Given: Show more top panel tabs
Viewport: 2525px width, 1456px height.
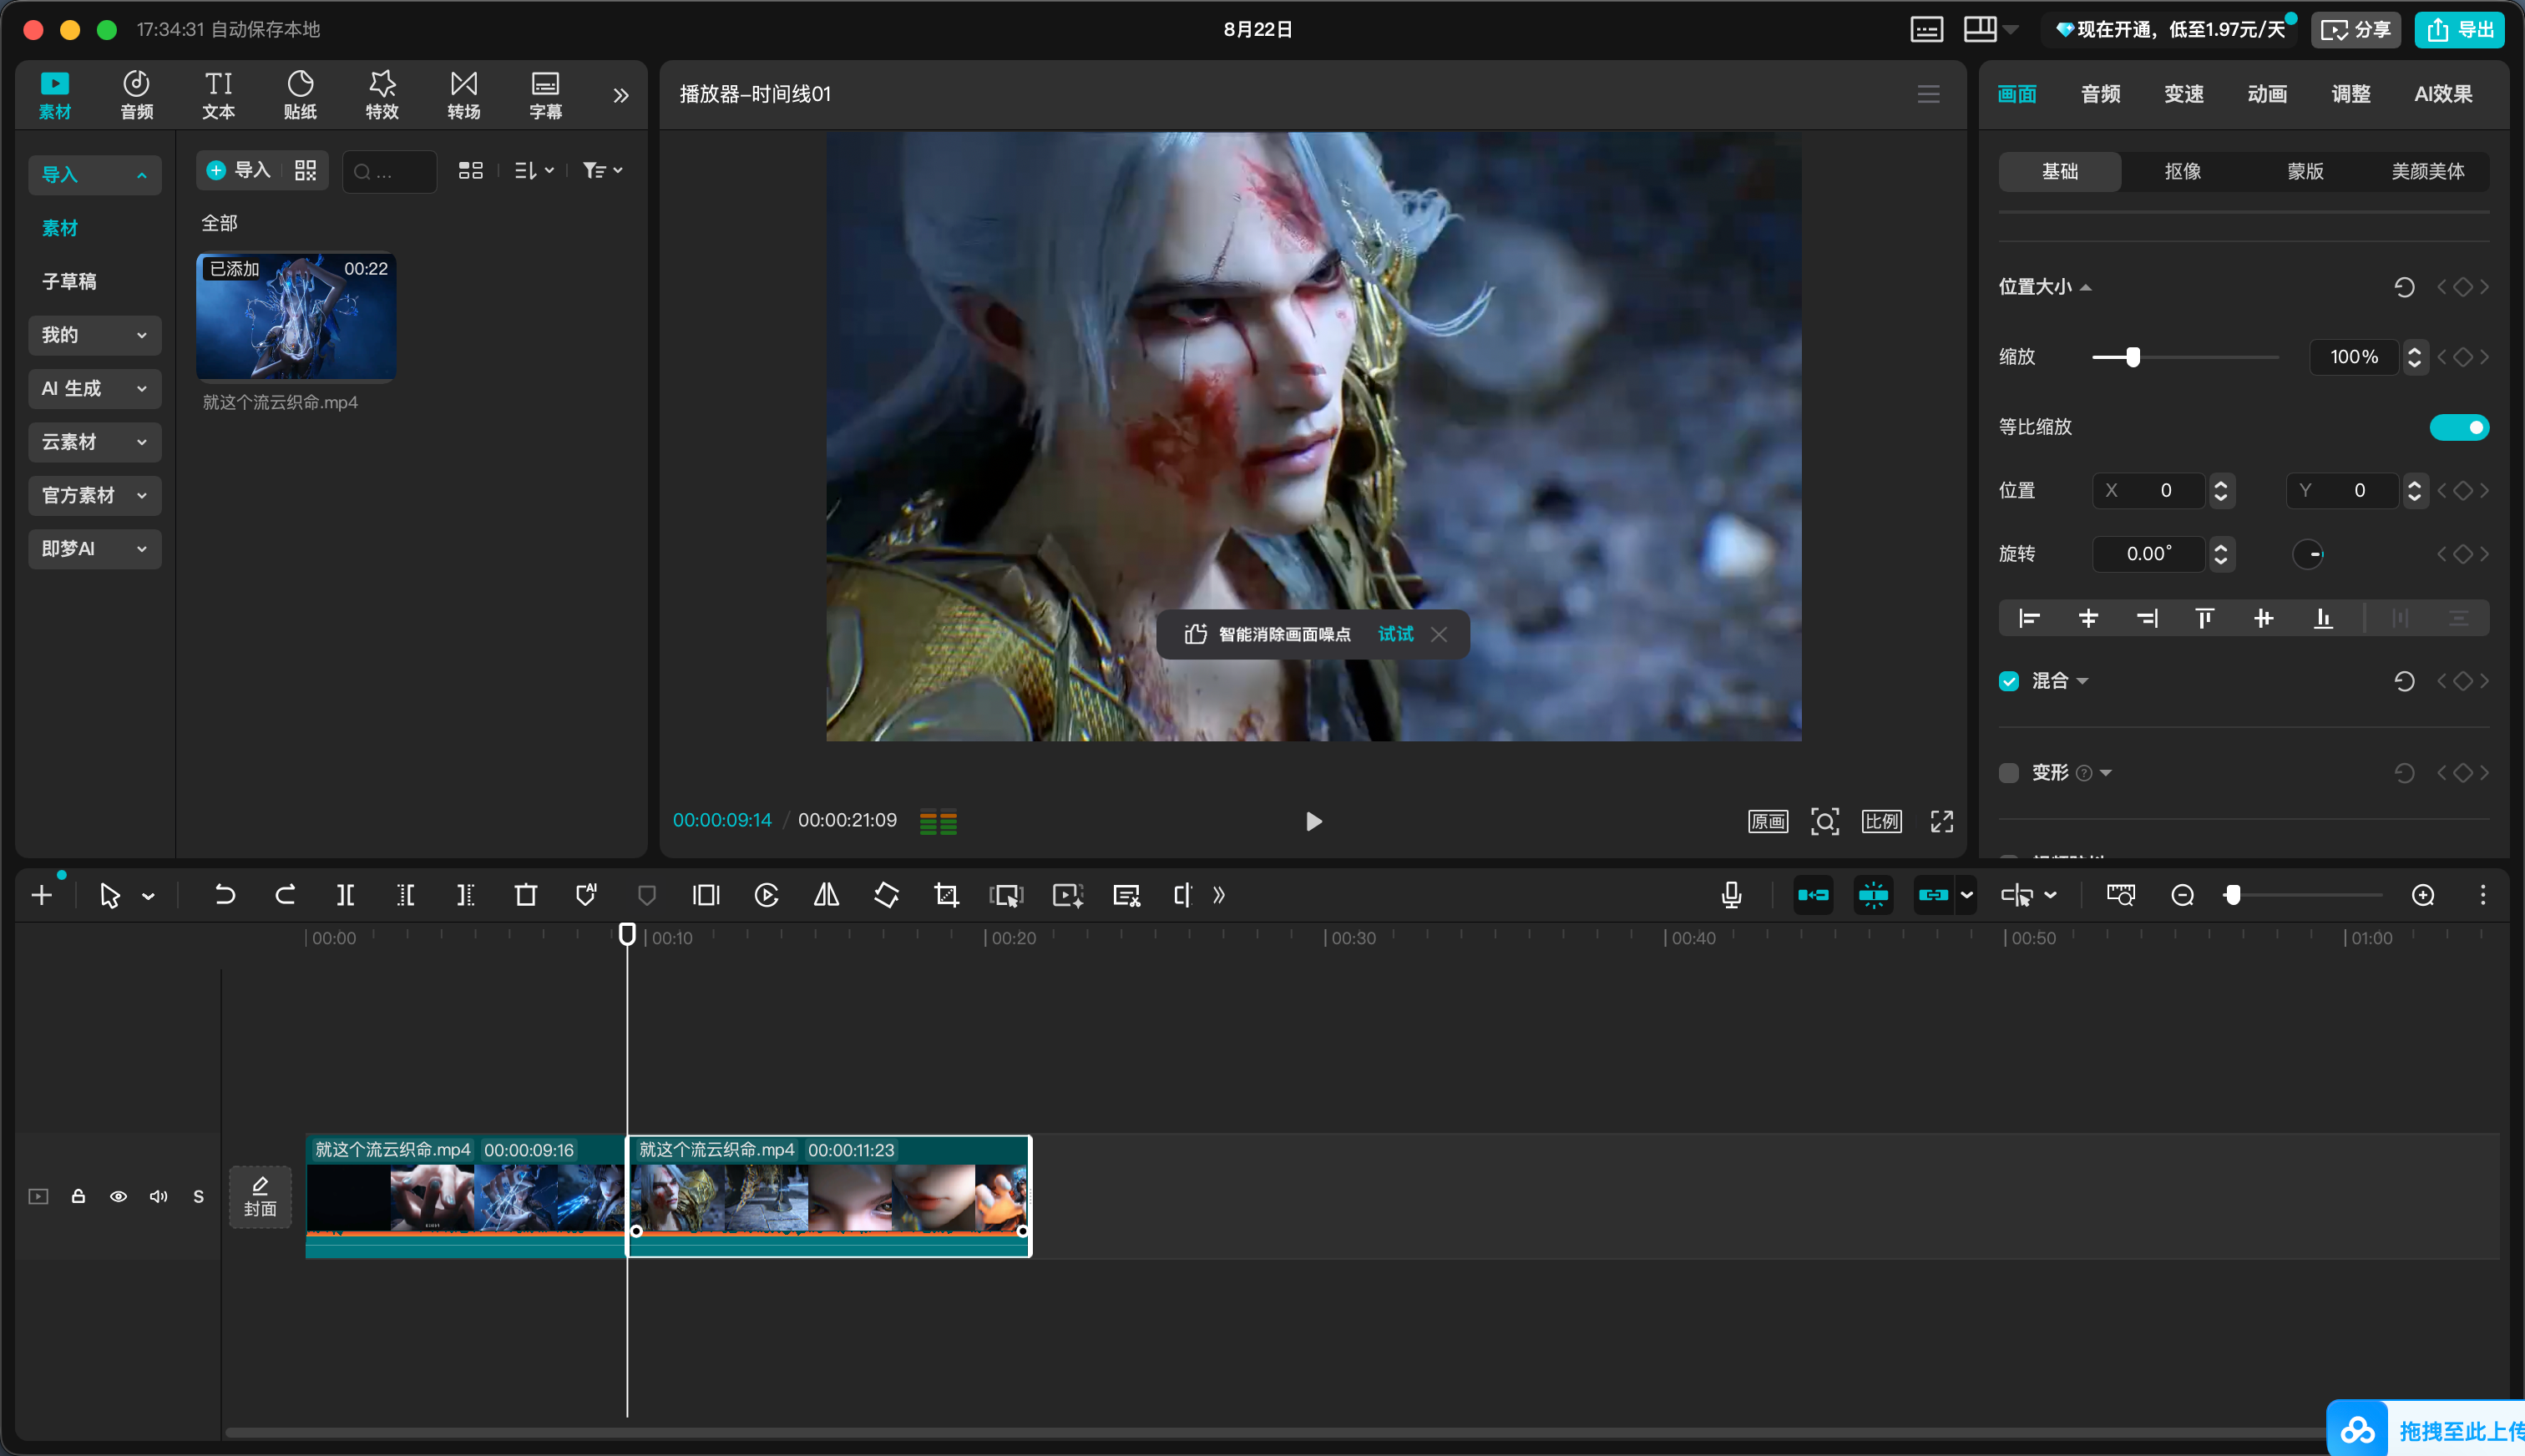Looking at the screenshot, I should click(x=621, y=95).
